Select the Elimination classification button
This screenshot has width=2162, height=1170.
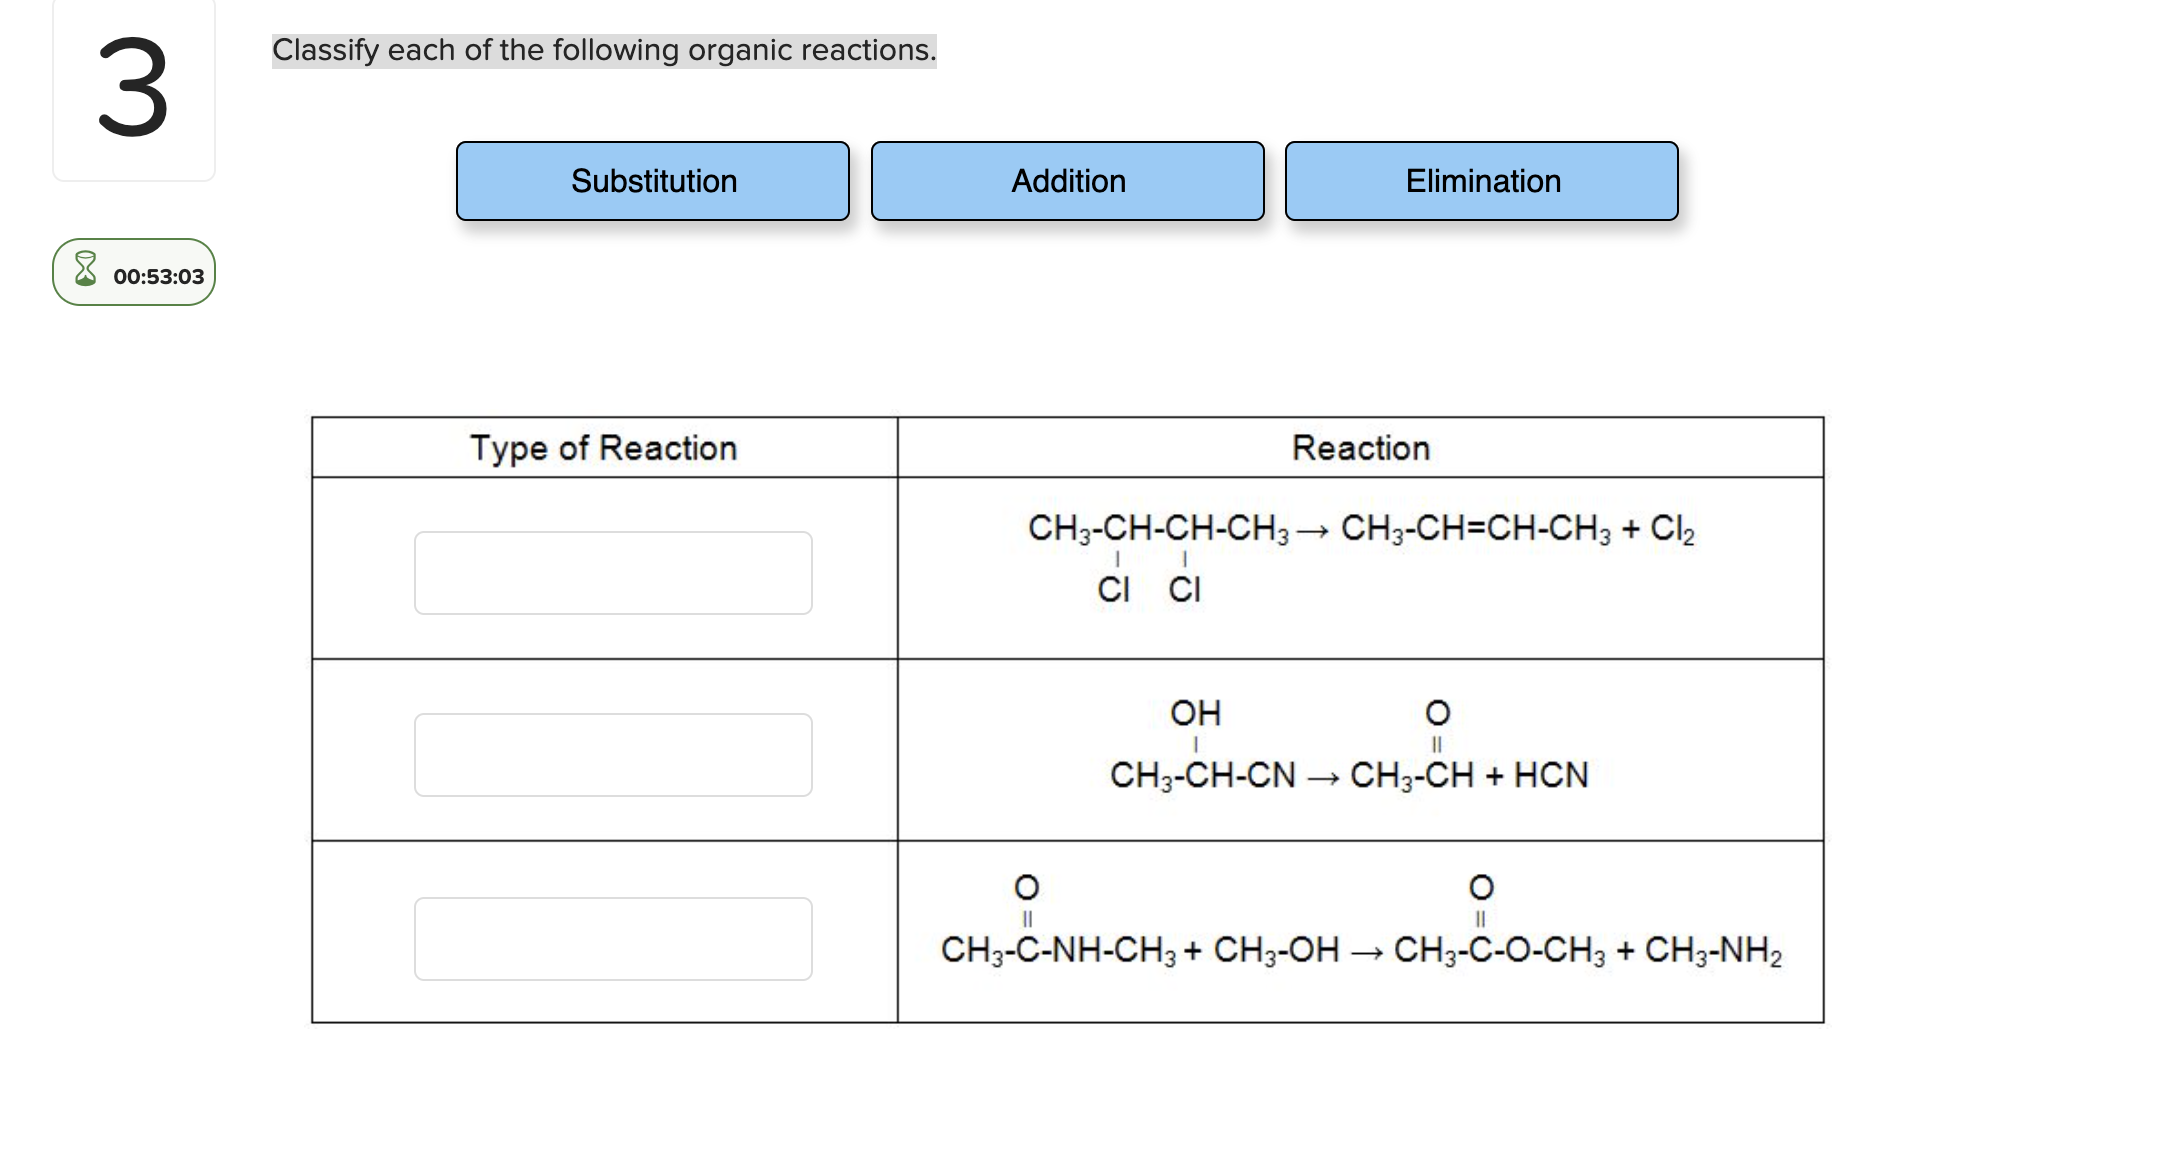[x=1483, y=181]
